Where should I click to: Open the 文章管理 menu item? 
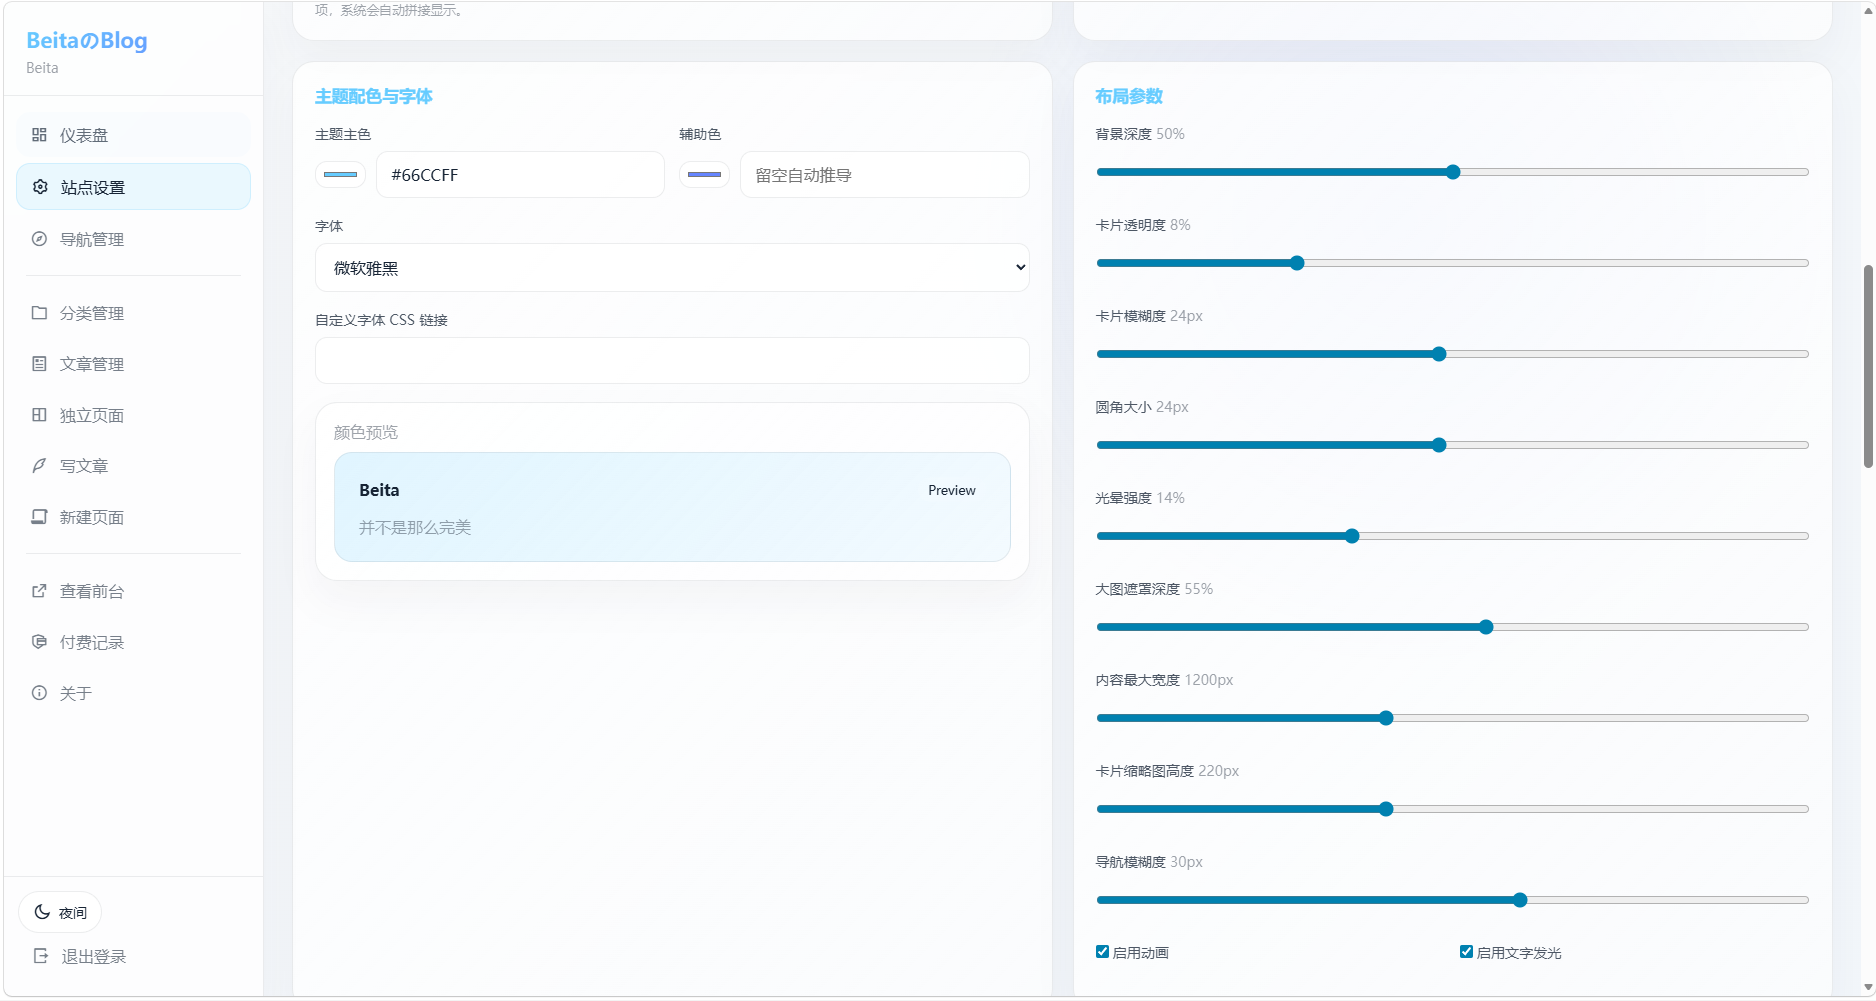(92, 364)
